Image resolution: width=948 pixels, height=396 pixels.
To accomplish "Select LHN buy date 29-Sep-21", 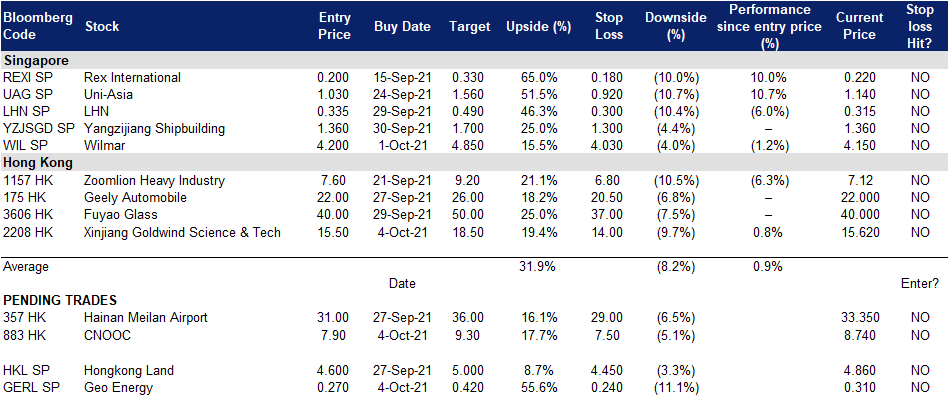I will coord(402,111).
